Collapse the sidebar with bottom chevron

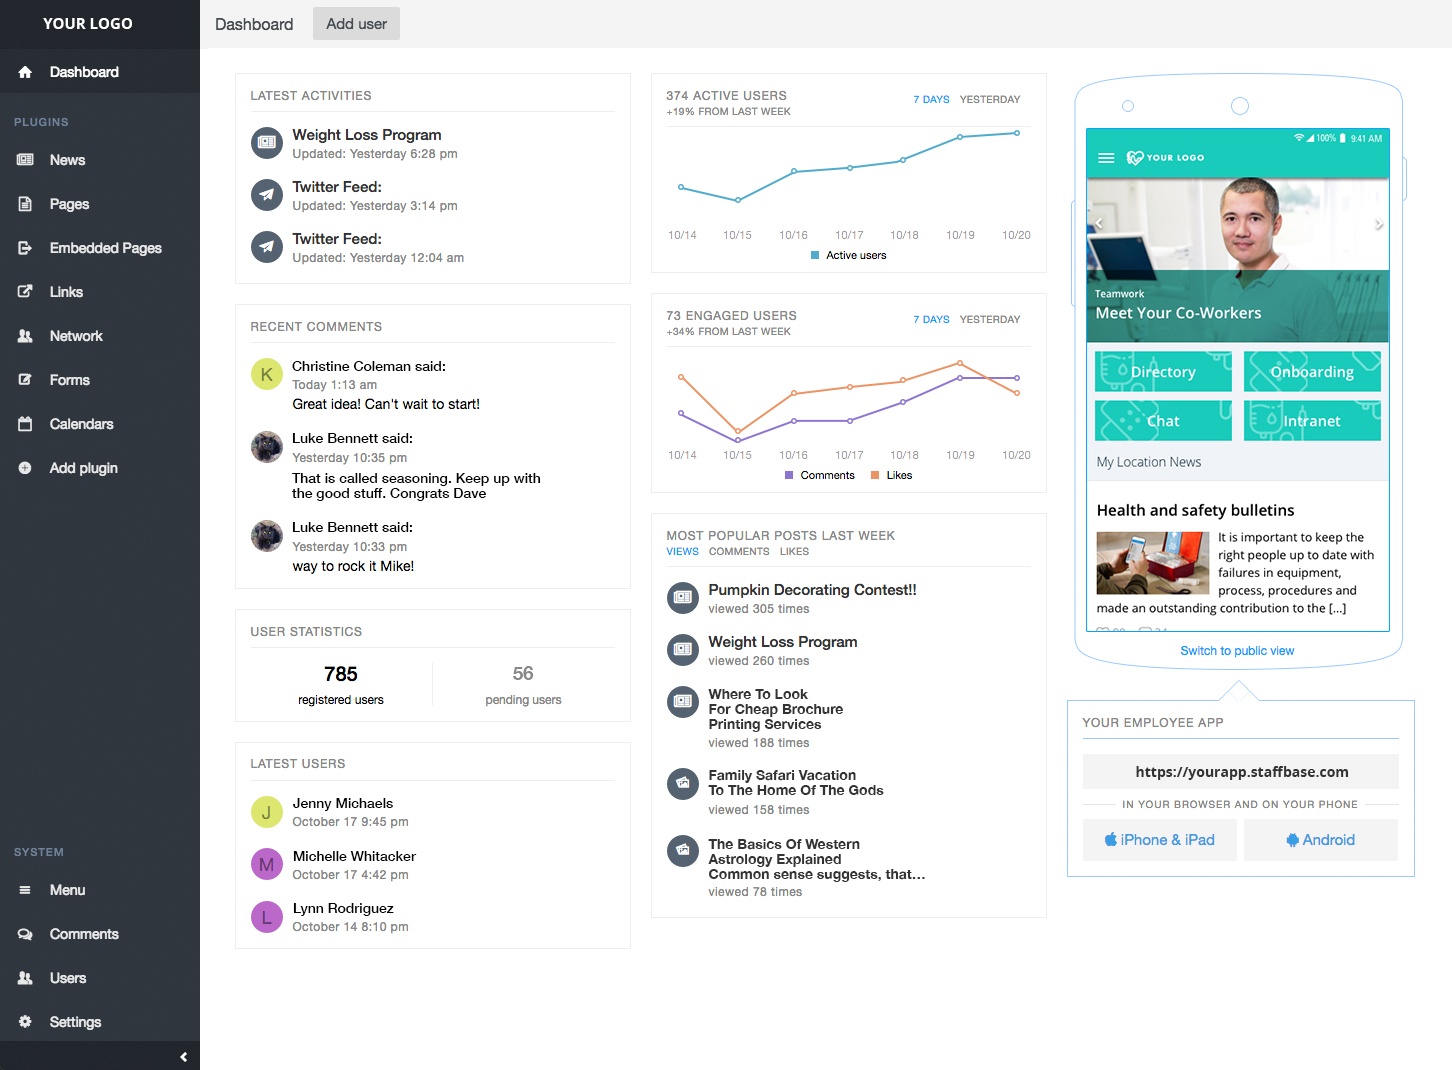(x=183, y=1056)
